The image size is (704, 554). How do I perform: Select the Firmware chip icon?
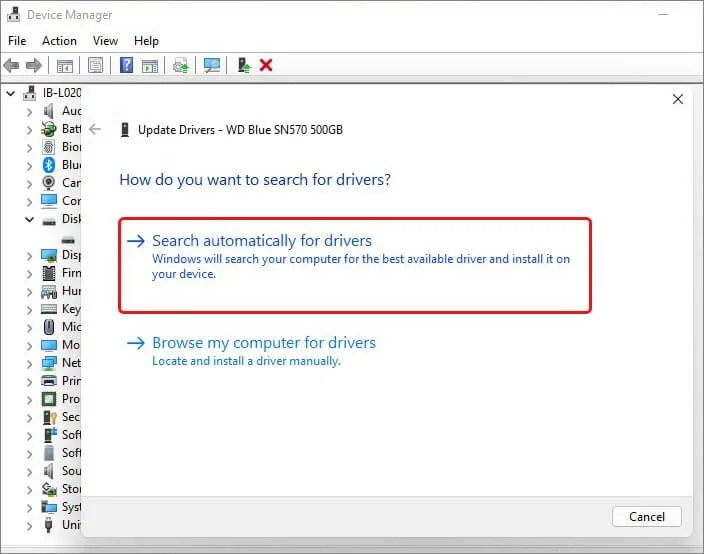(48, 273)
